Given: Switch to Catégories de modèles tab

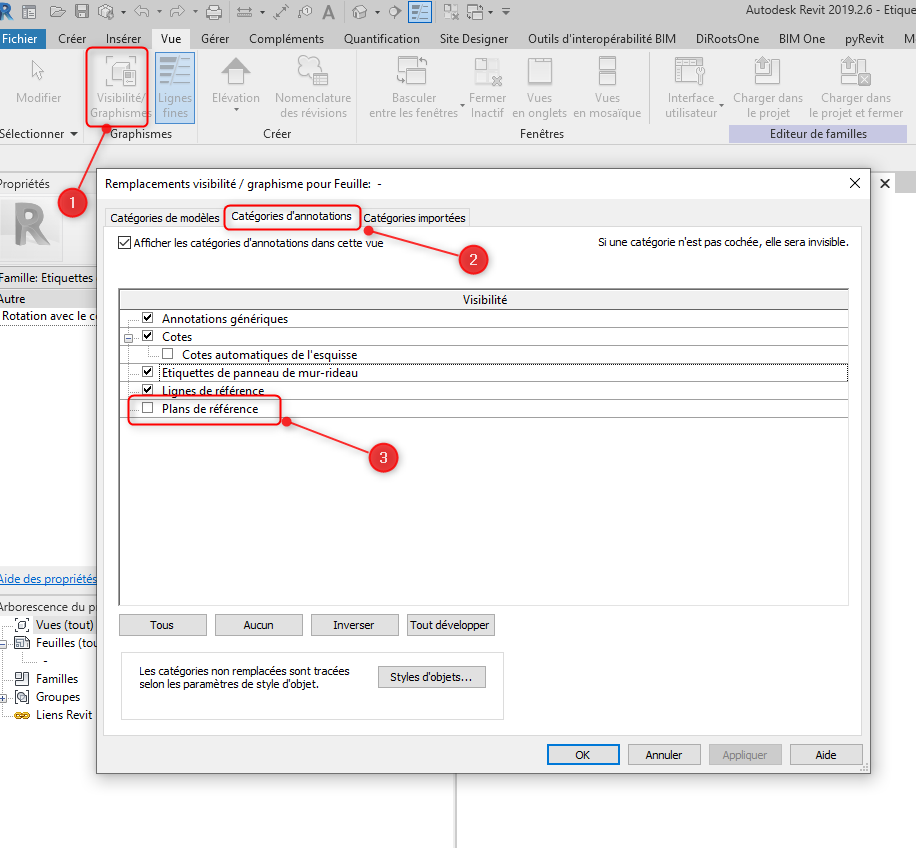Looking at the screenshot, I should point(164,218).
